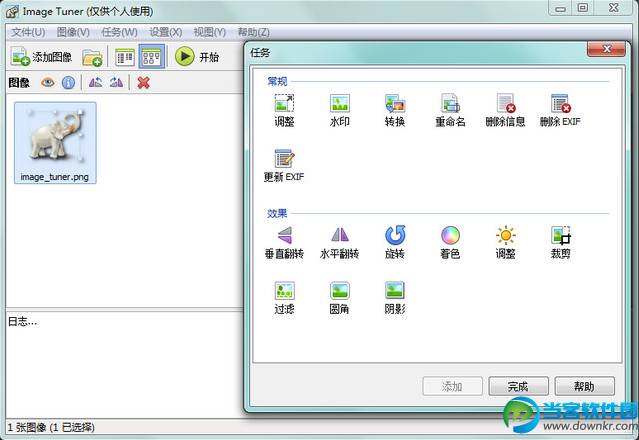Viewport: 639px width, 440px height.
Task: Click the 开始 start play button
Action: pyautogui.click(x=197, y=57)
